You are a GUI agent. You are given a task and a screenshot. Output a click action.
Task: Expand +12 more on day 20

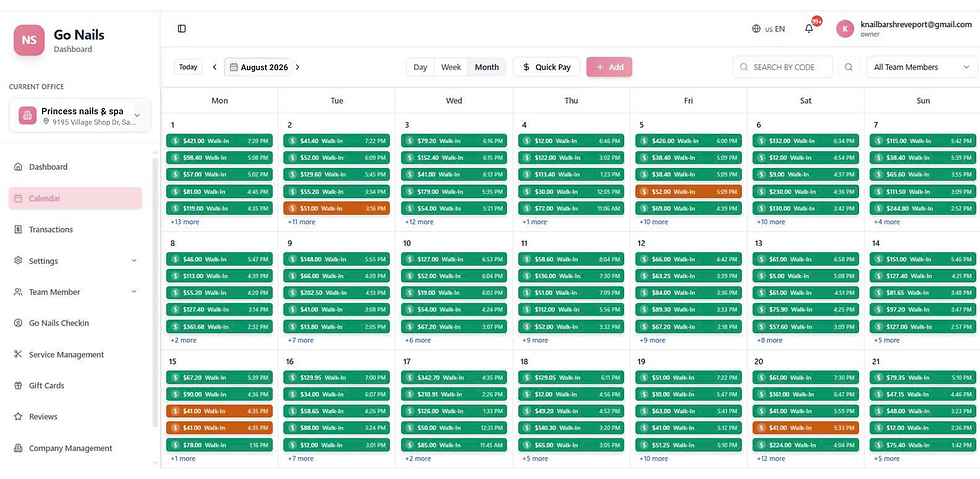770,459
